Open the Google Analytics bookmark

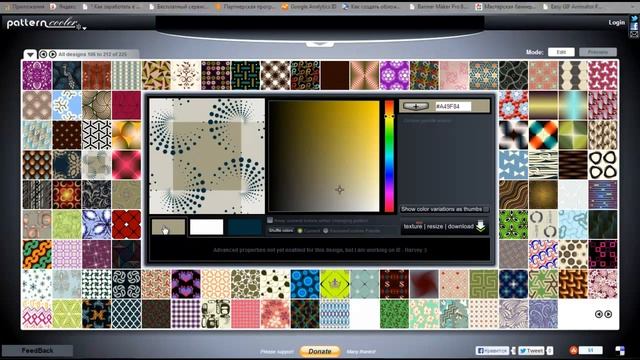click(309, 7)
